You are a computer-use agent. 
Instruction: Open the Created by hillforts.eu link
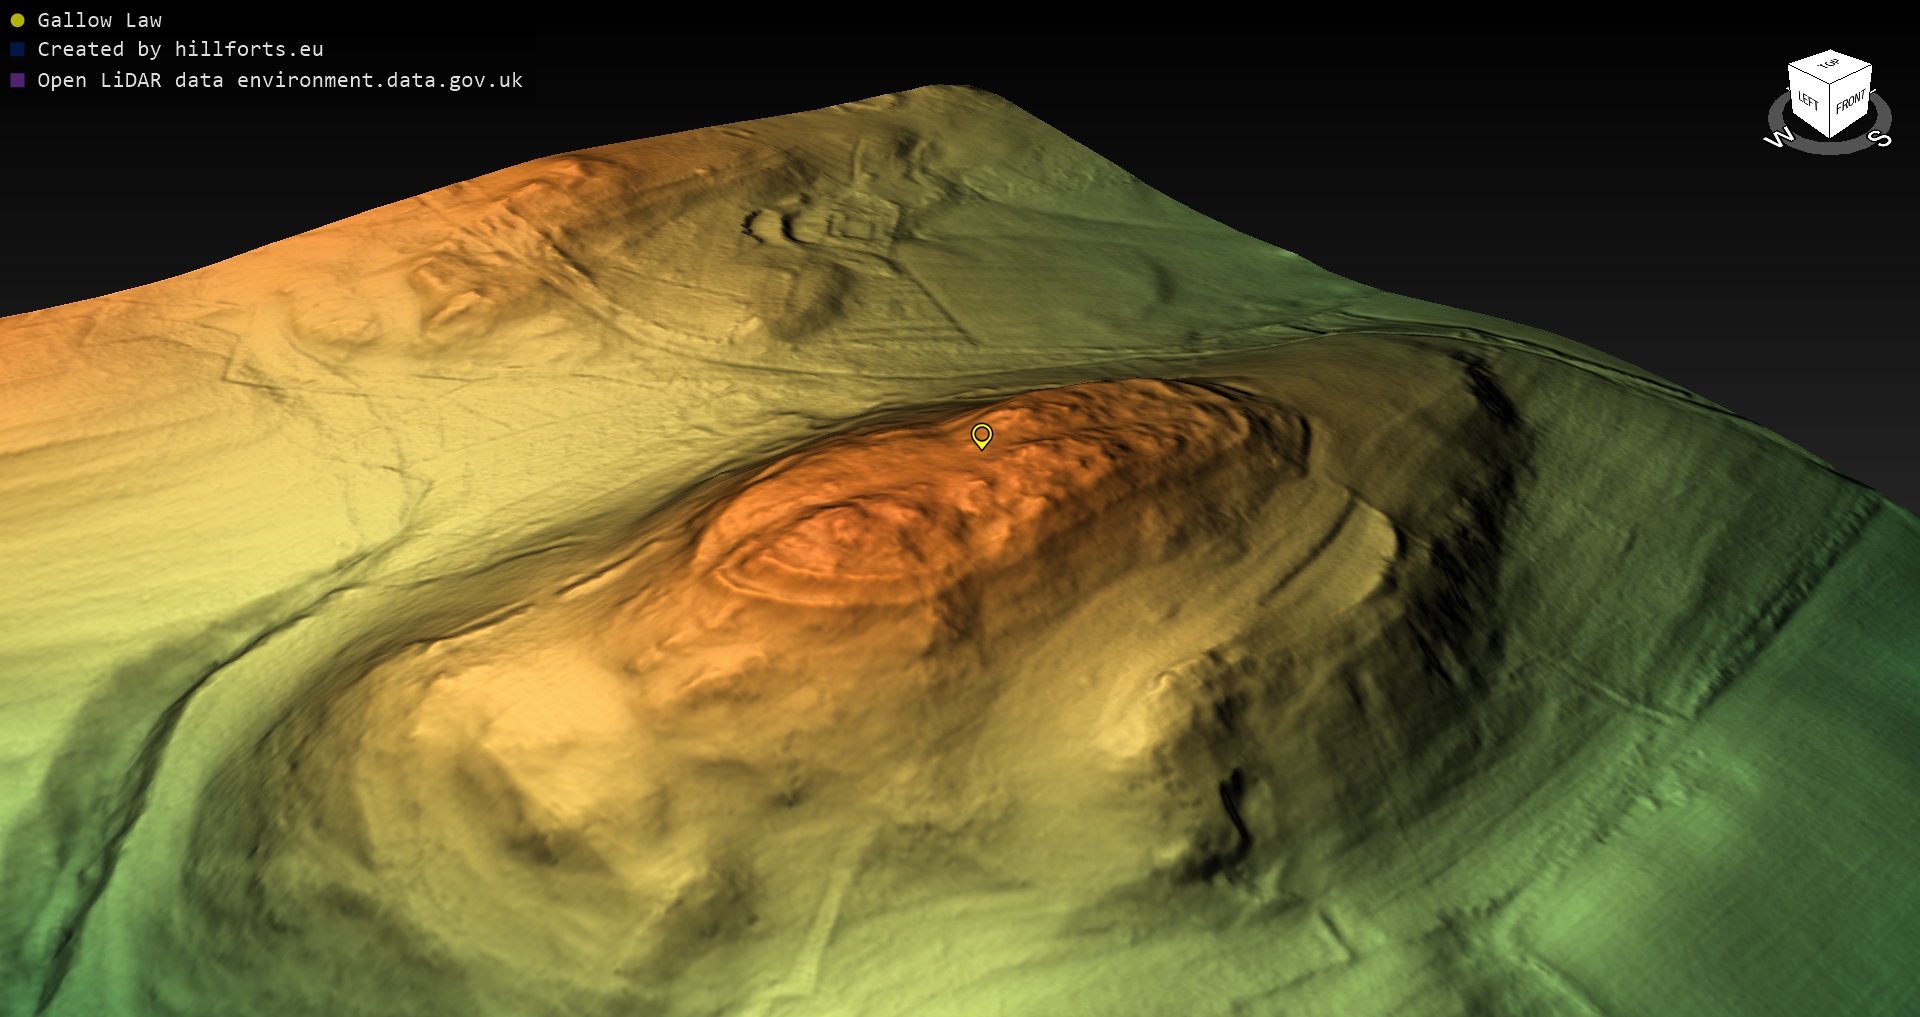pyautogui.click(x=180, y=49)
